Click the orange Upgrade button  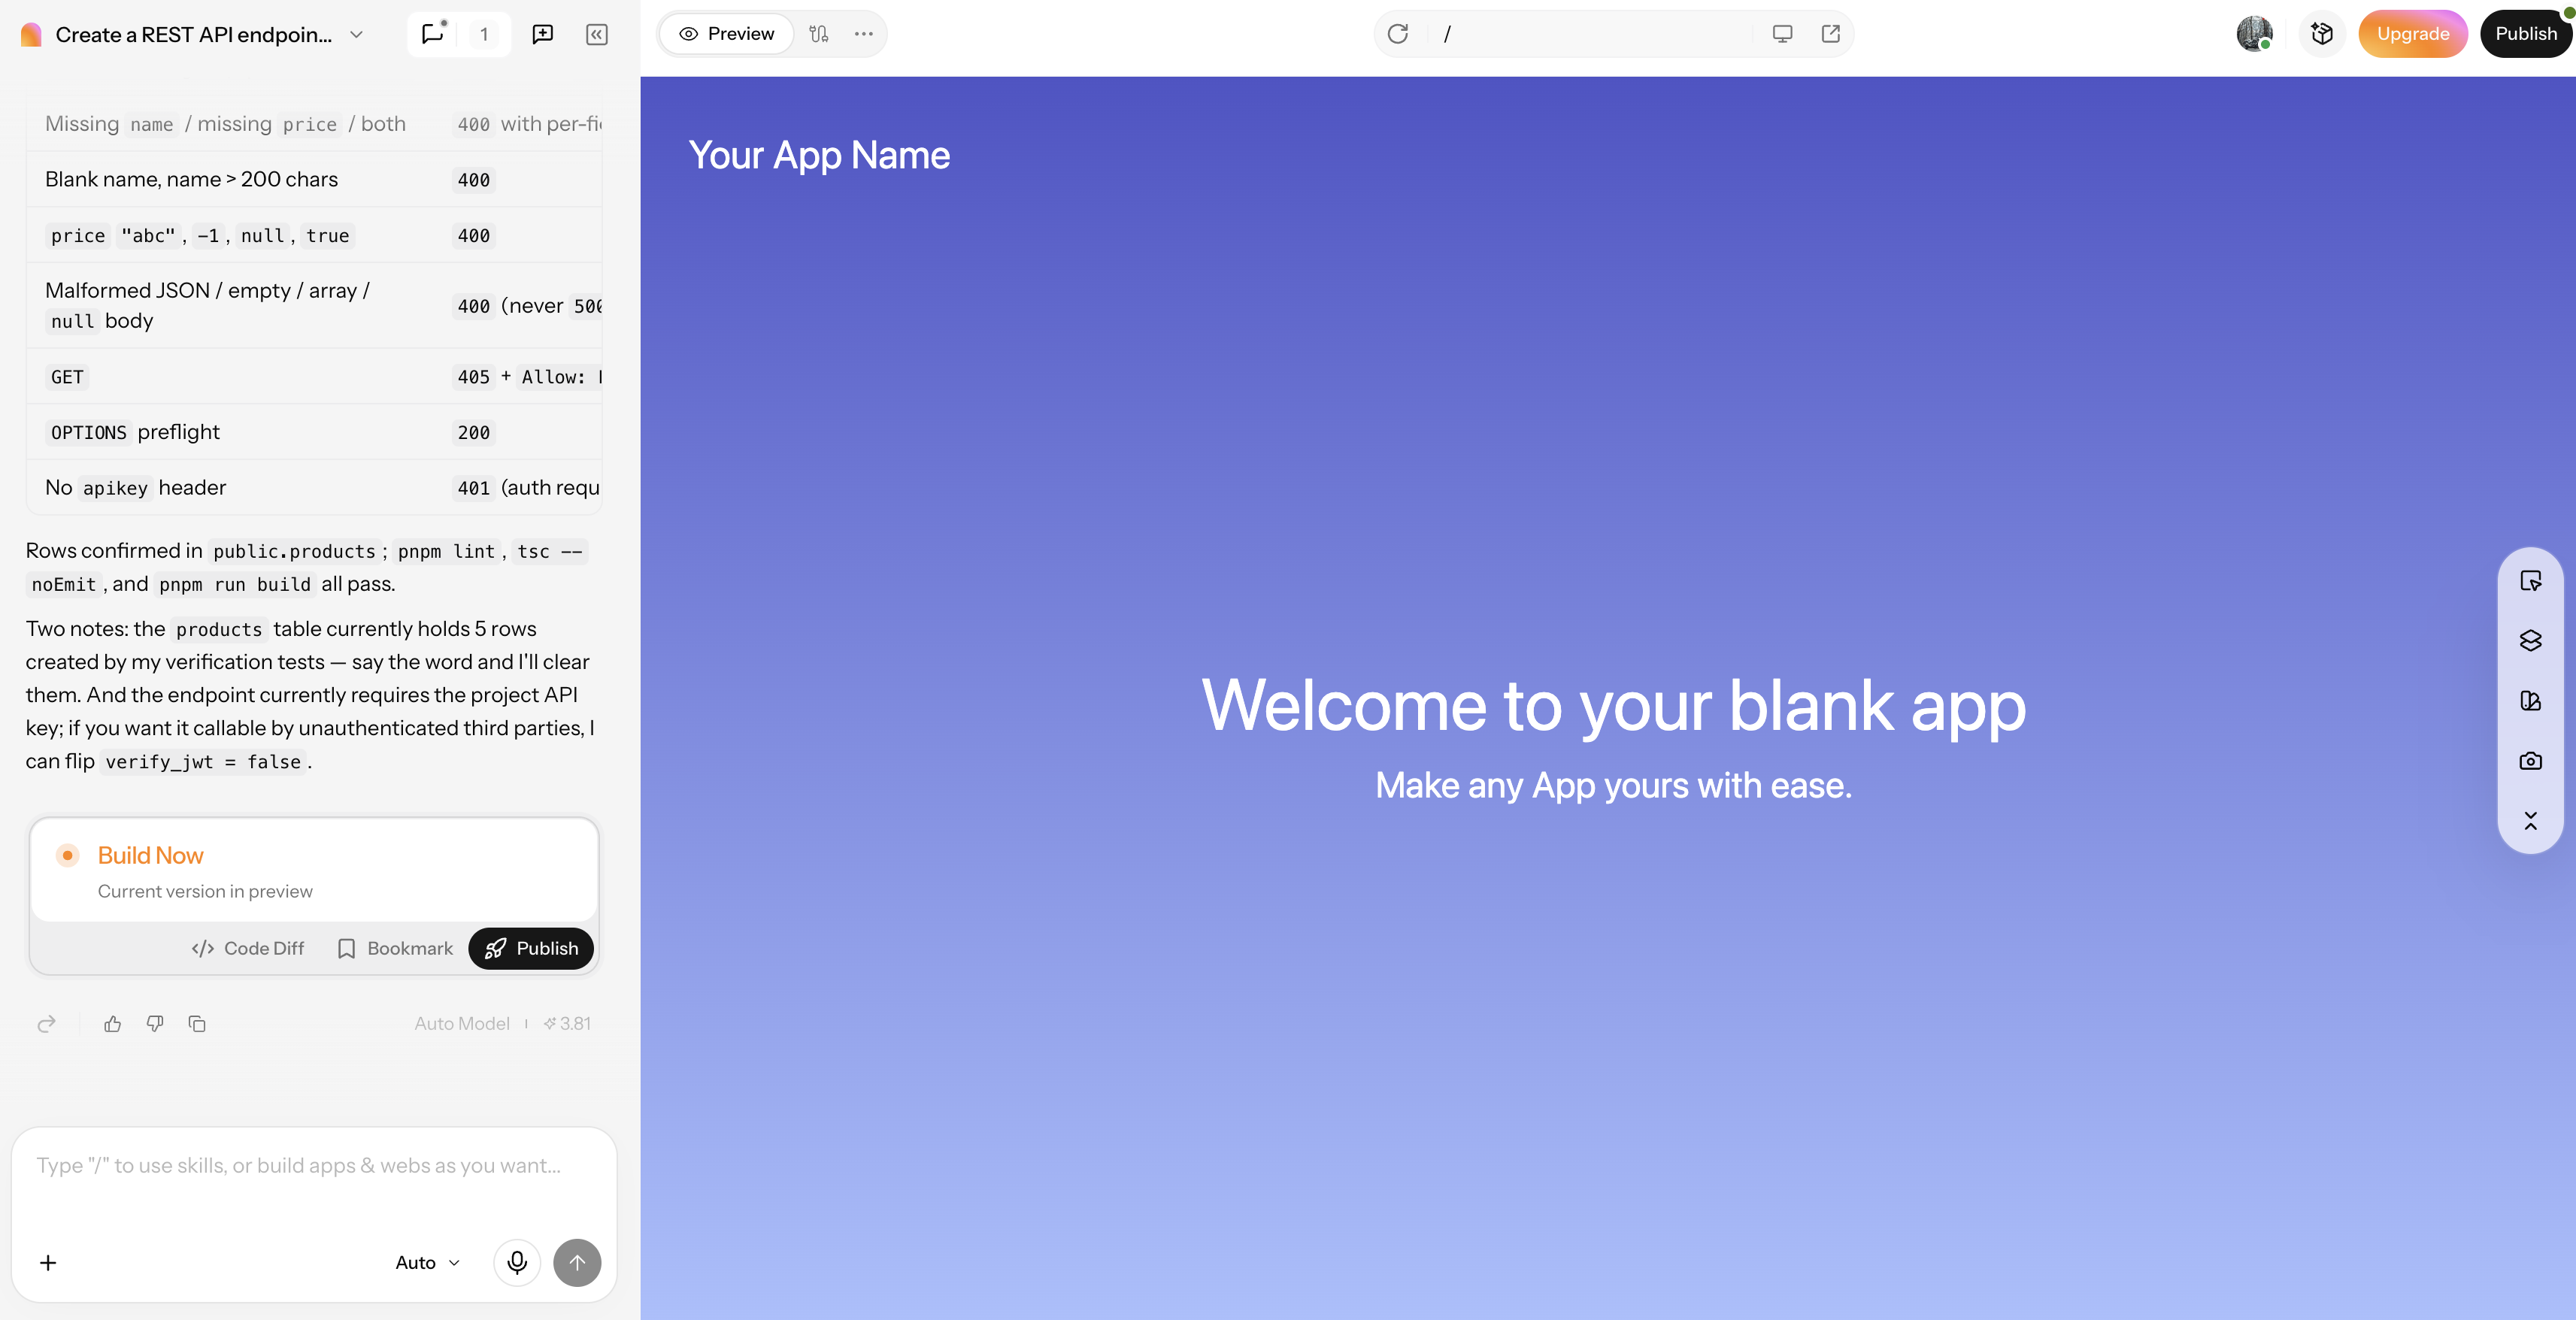pos(2412,34)
